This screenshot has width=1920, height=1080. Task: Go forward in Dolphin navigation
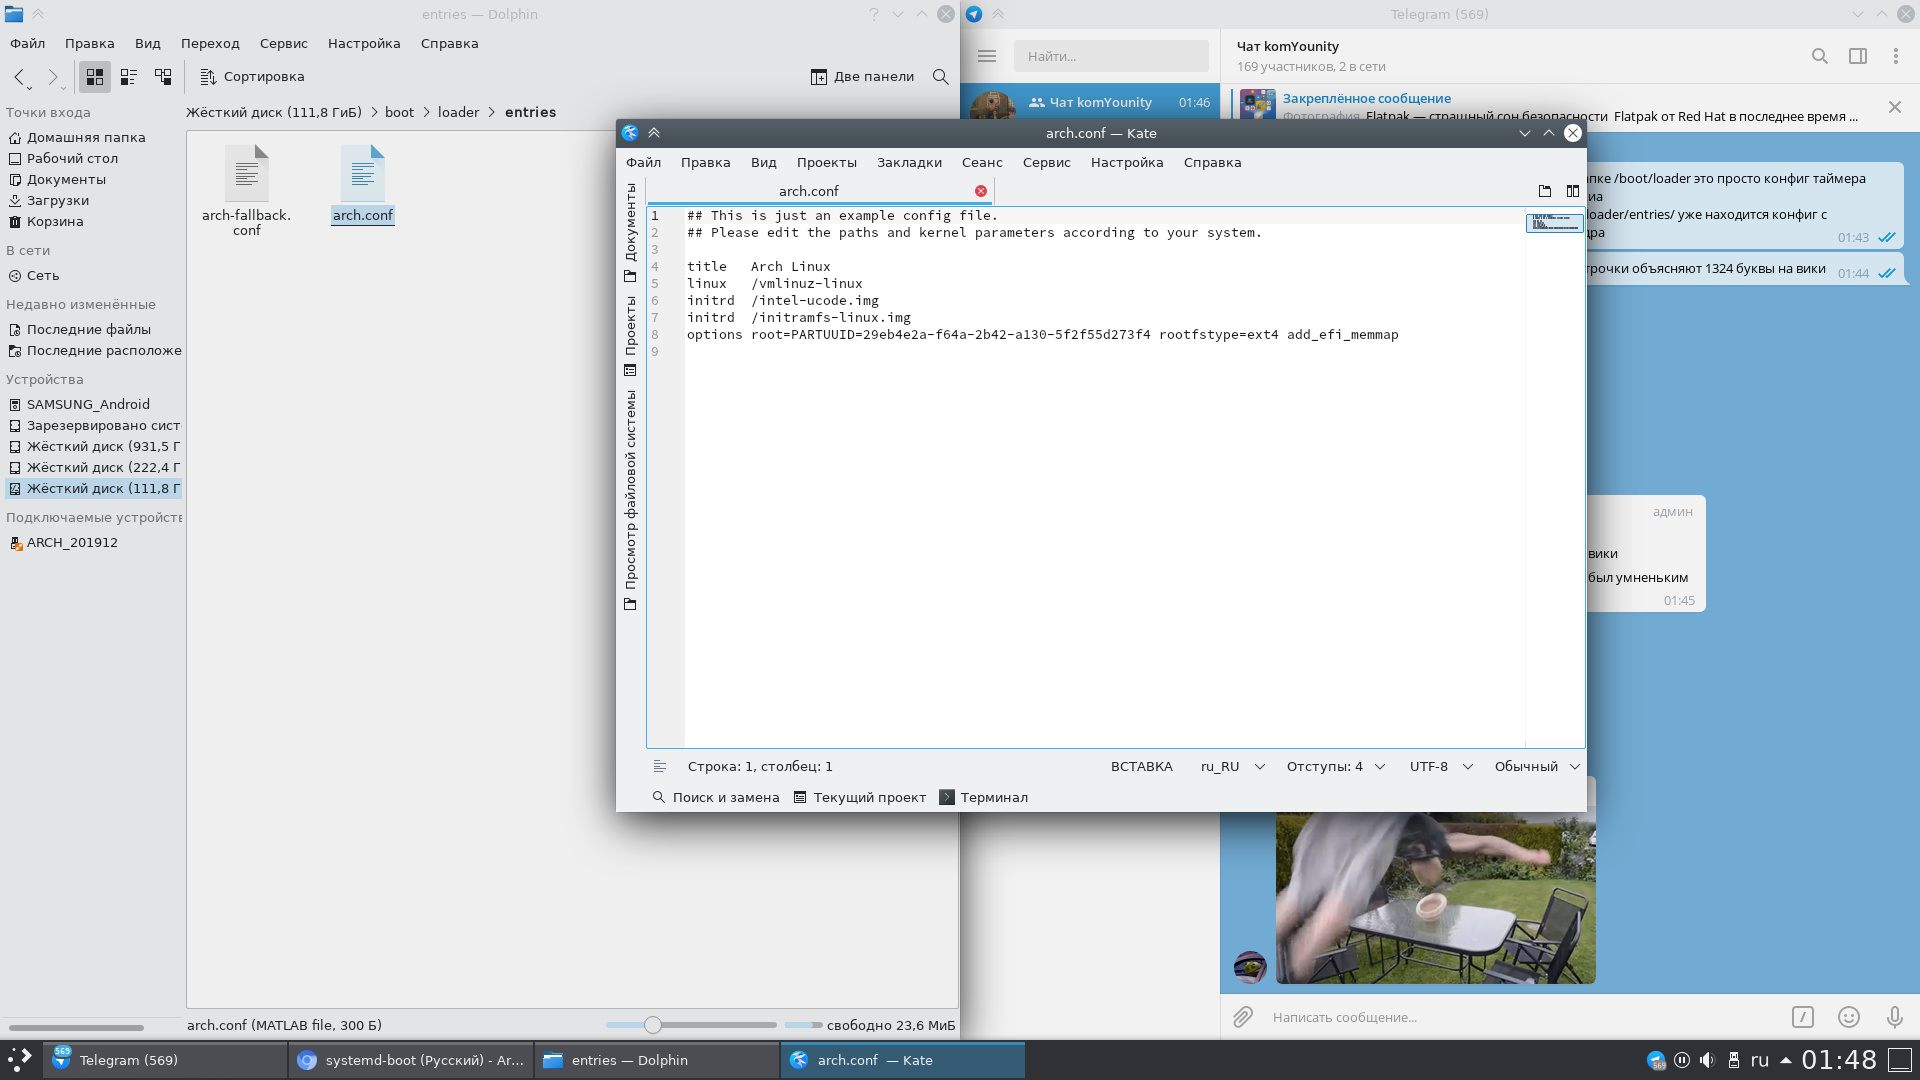[x=53, y=77]
